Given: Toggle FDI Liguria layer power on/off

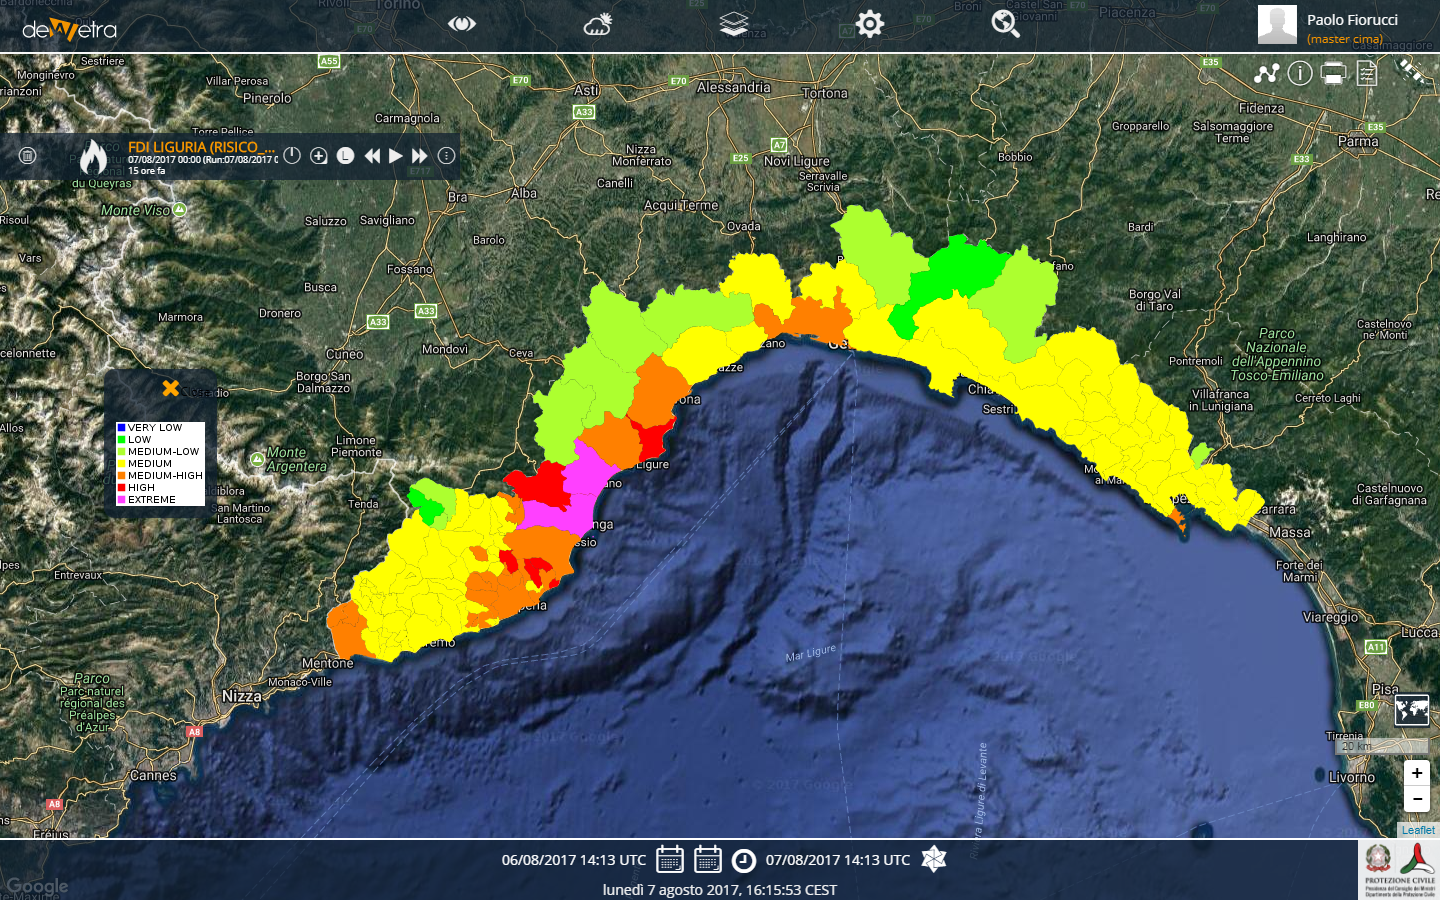Looking at the screenshot, I should 292,156.
